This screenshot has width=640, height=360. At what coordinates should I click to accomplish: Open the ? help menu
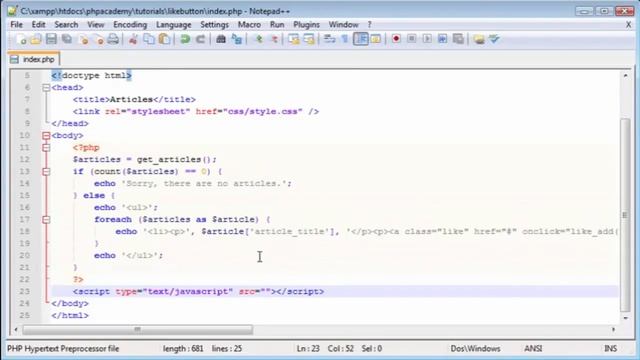[x=369, y=24]
